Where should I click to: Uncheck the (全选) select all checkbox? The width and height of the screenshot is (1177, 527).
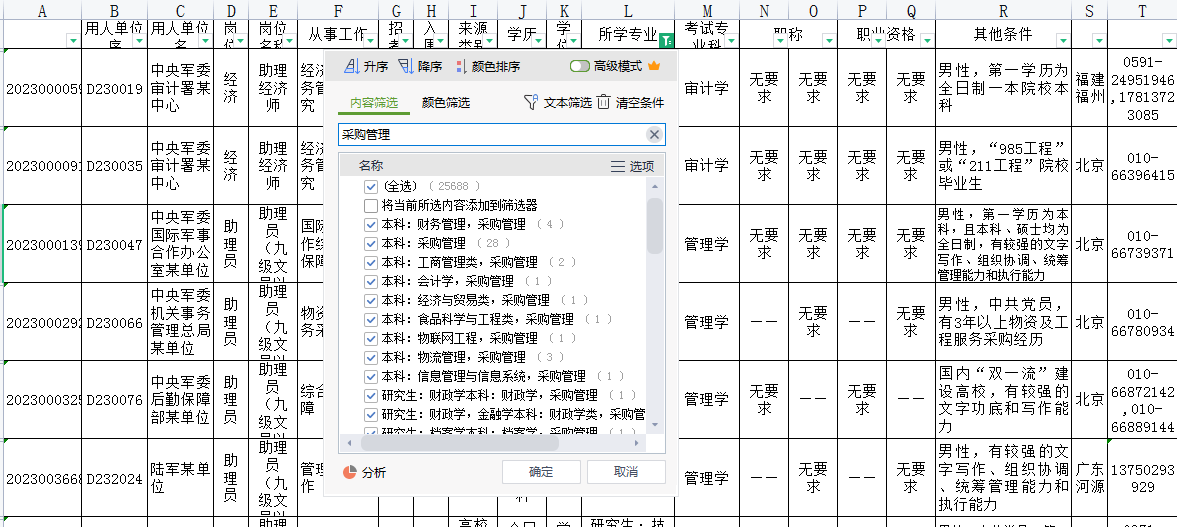pos(371,186)
